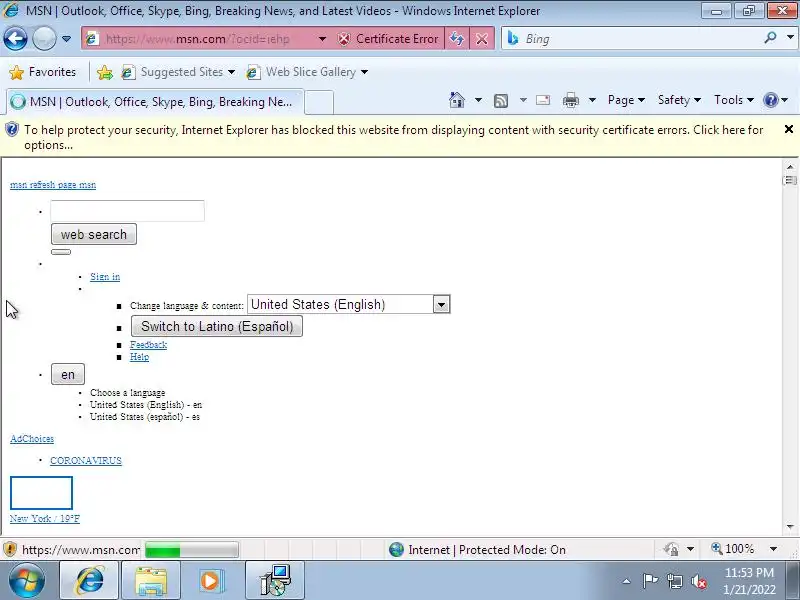800x600 pixels.
Task: Open the Safety menu
Action: (x=679, y=100)
